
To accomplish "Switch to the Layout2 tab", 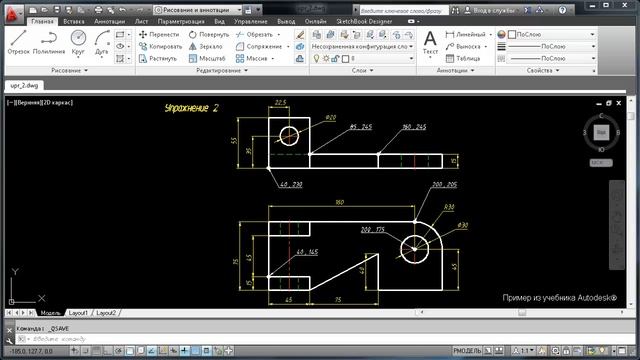I will coord(106,313).
